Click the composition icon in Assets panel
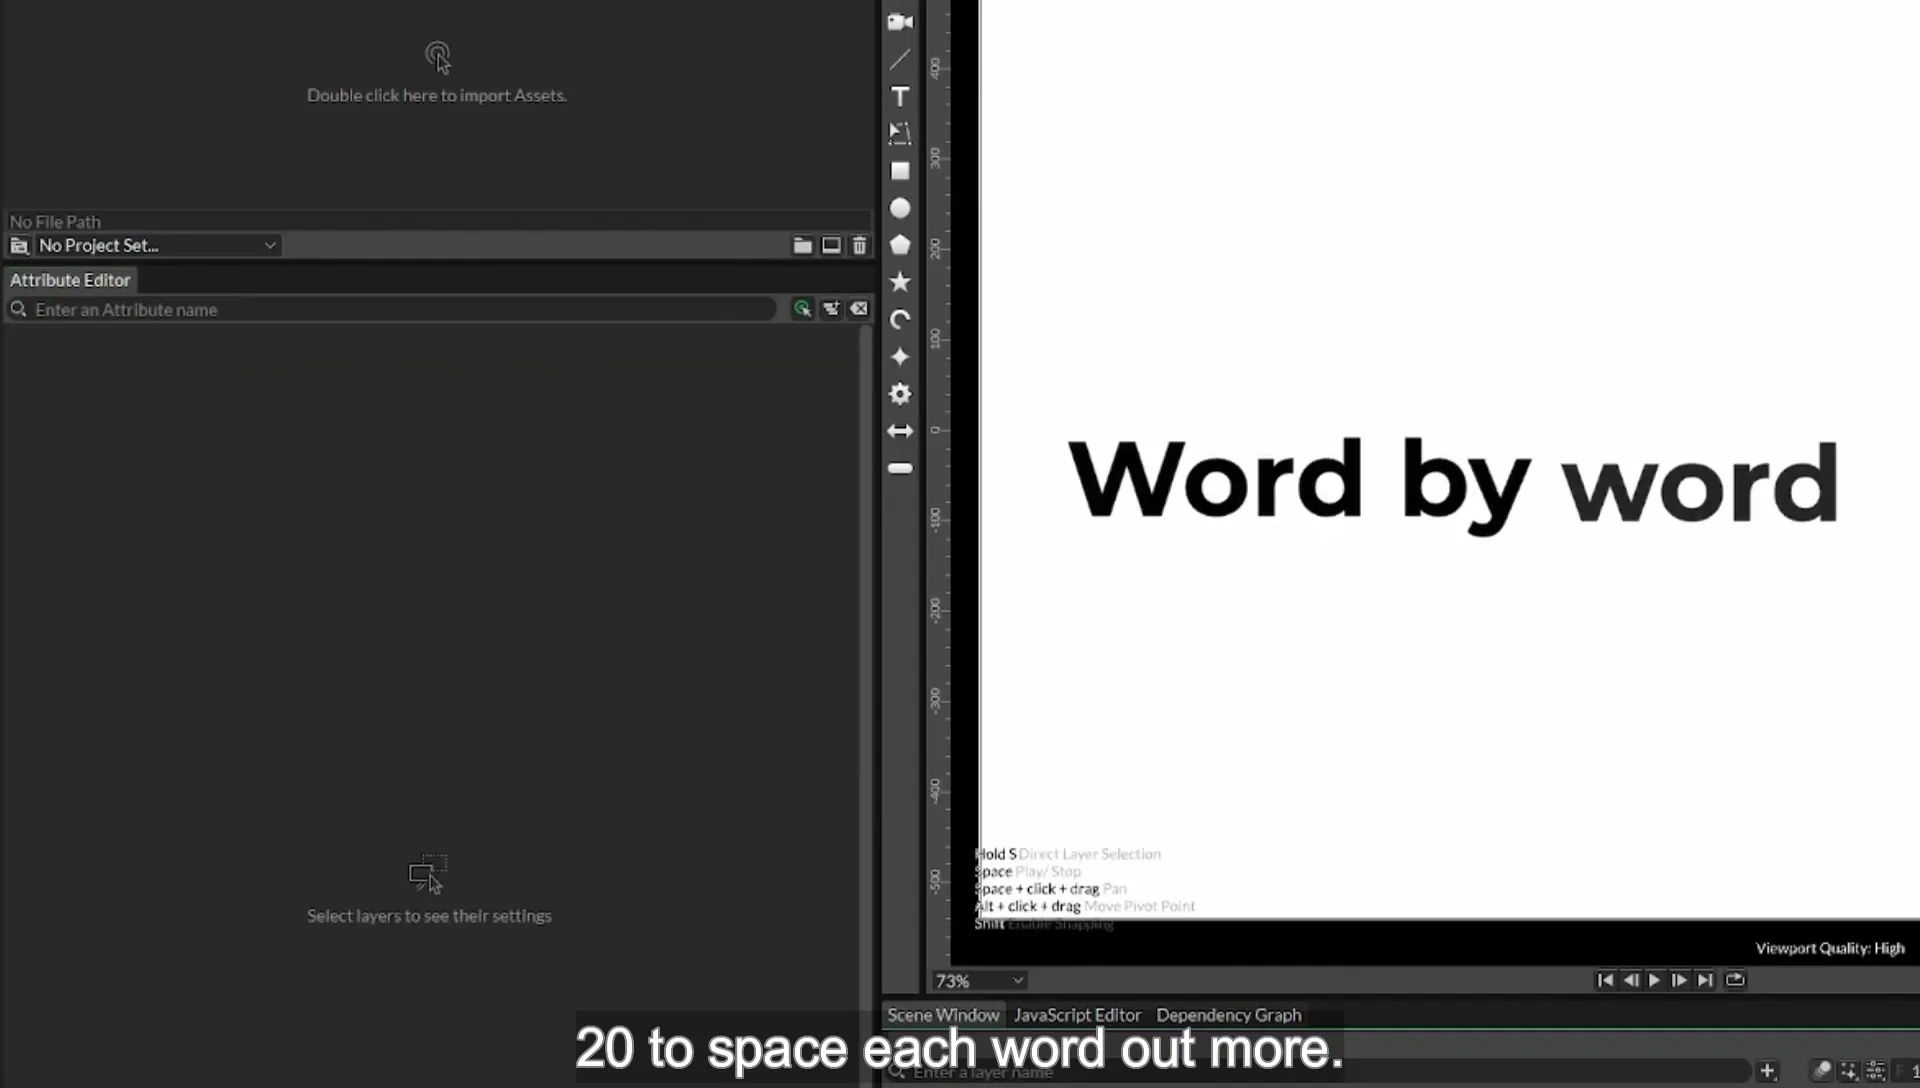The image size is (1920, 1088). 831,245
